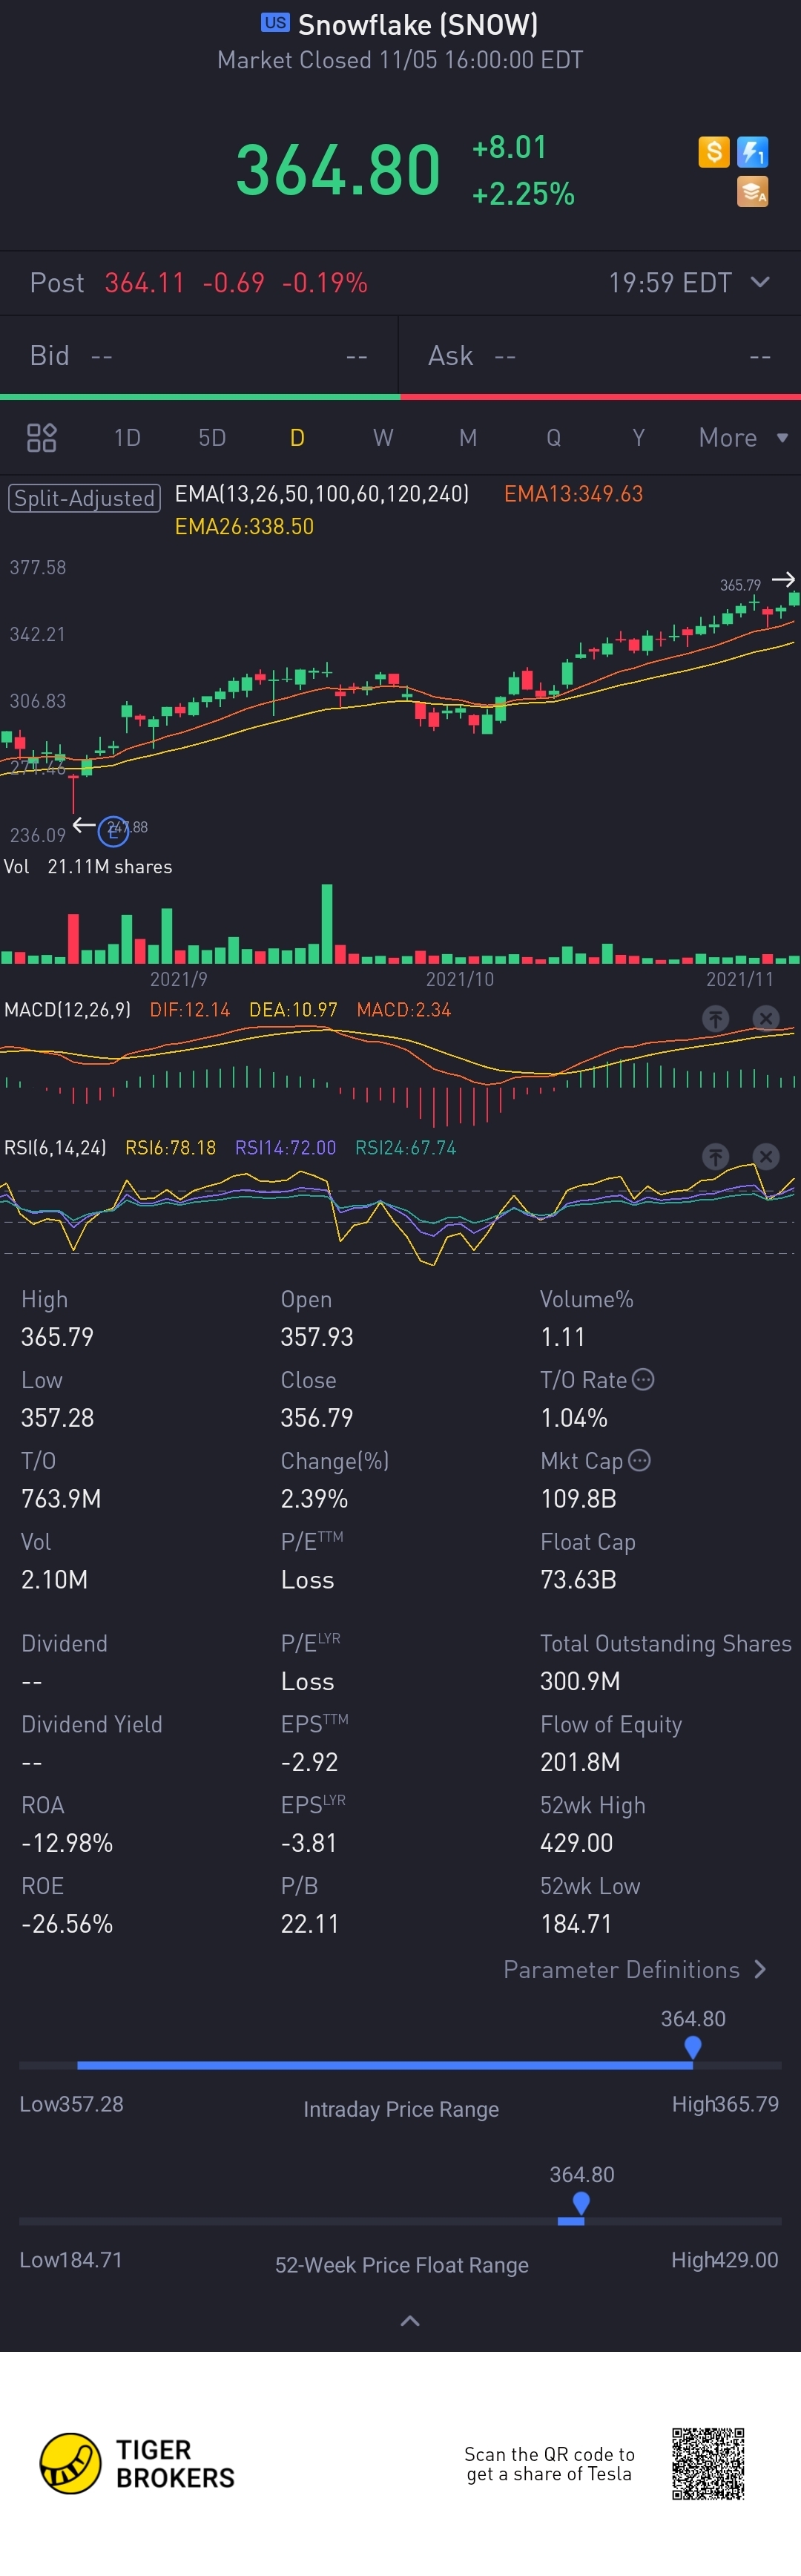Select the daily D chart tab
Screen dimensions: 801x2576
[x=297, y=437]
